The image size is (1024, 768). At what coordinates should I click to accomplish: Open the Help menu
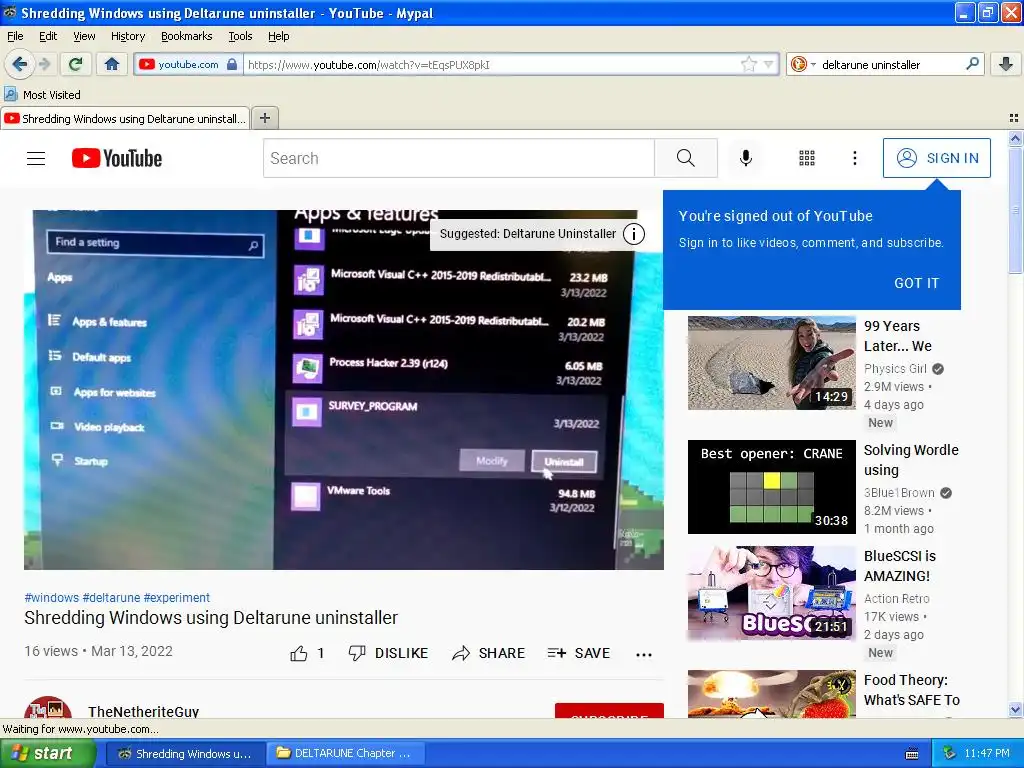[x=279, y=36]
